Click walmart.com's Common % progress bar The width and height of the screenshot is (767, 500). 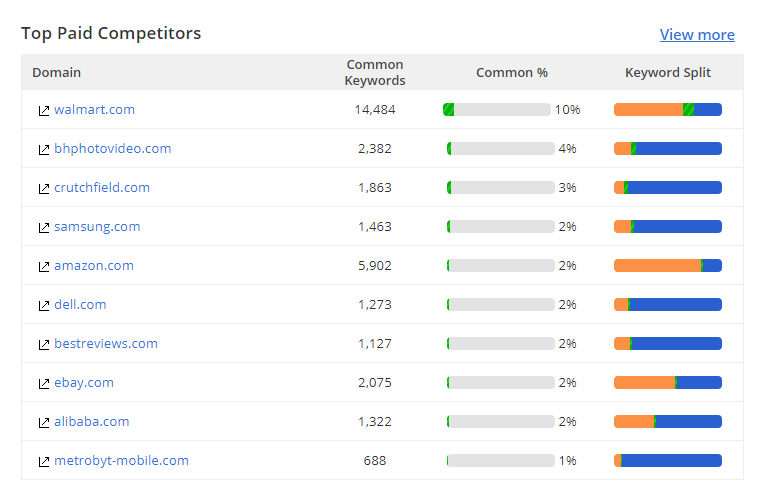[x=497, y=109]
